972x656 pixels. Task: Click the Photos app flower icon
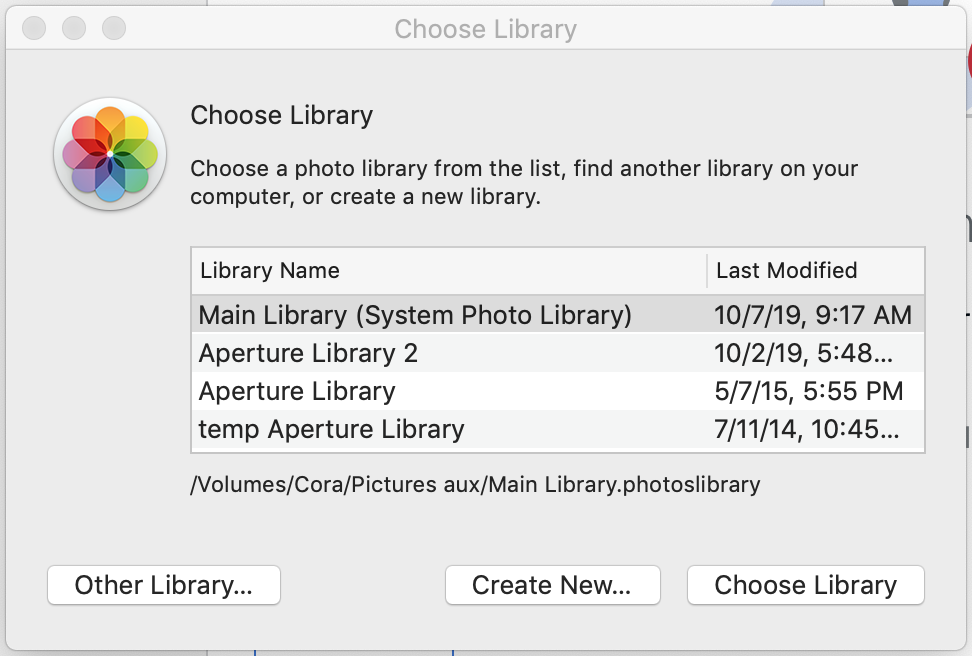tap(110, 153)
